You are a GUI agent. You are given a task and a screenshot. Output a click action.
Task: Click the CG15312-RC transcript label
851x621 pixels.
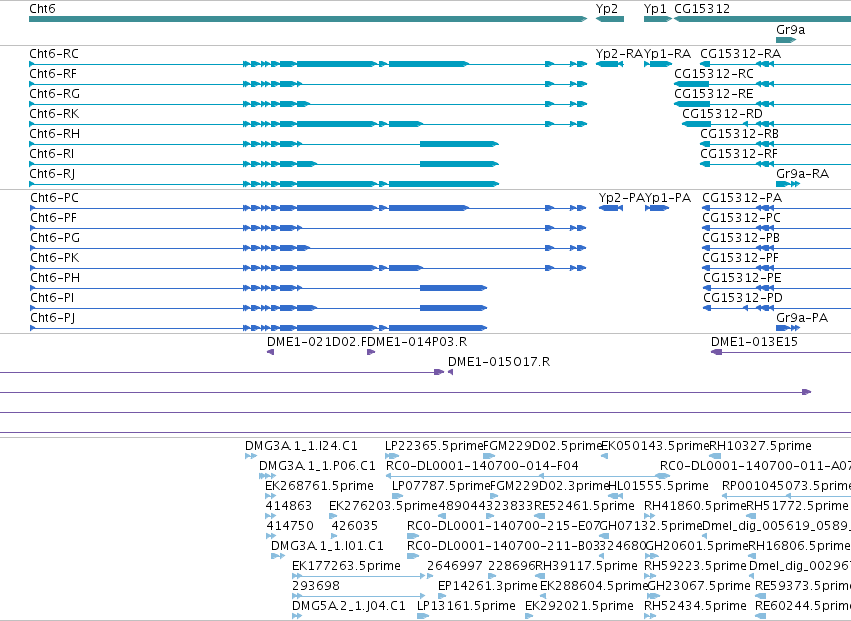coord(714,74)
